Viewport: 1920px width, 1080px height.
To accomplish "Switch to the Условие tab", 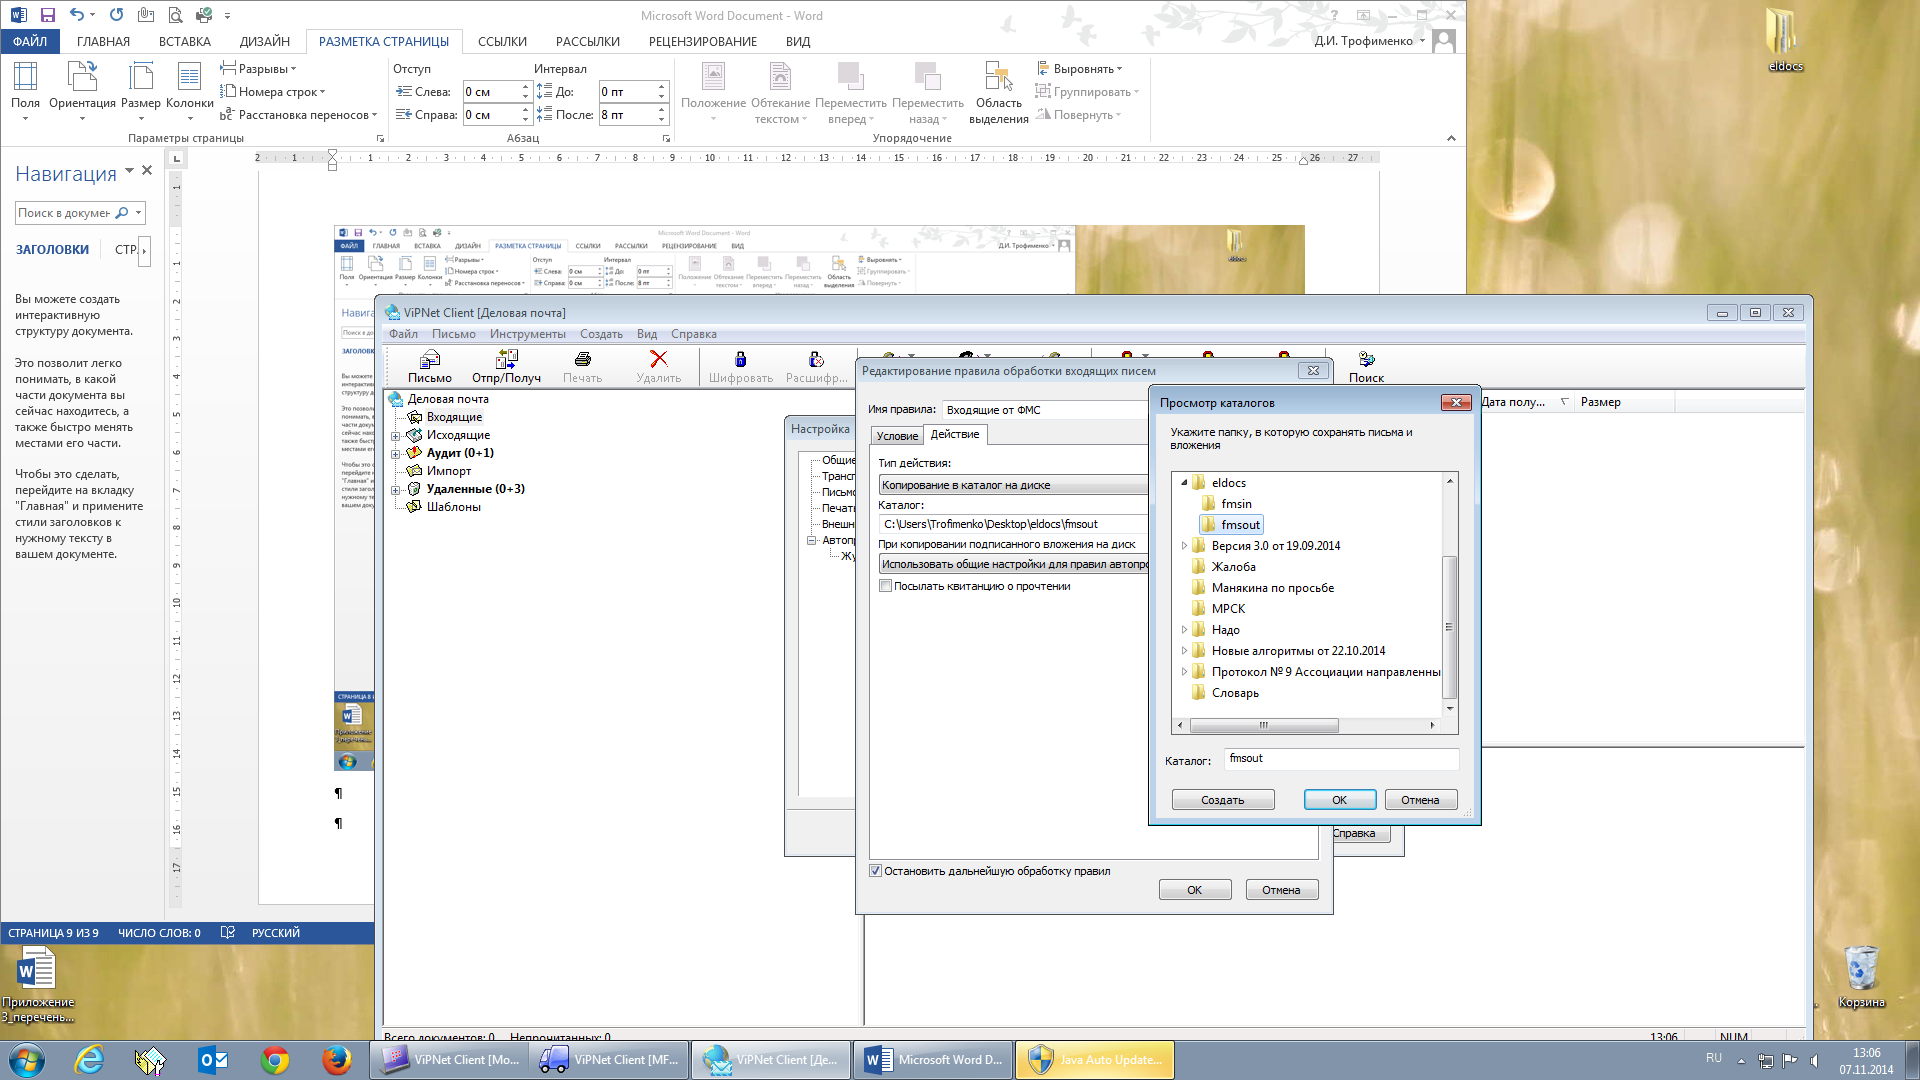I will [x=896, y=436].
